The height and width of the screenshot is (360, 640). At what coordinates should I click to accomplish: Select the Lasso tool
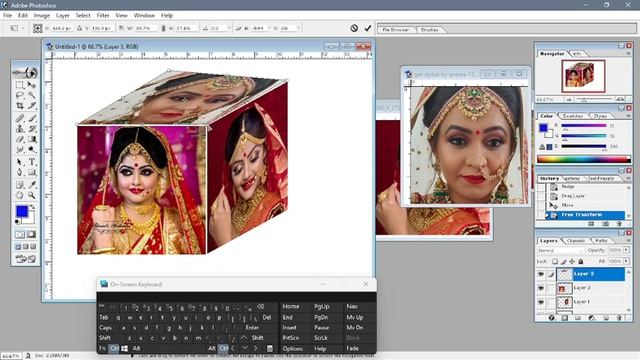[20, 95]
